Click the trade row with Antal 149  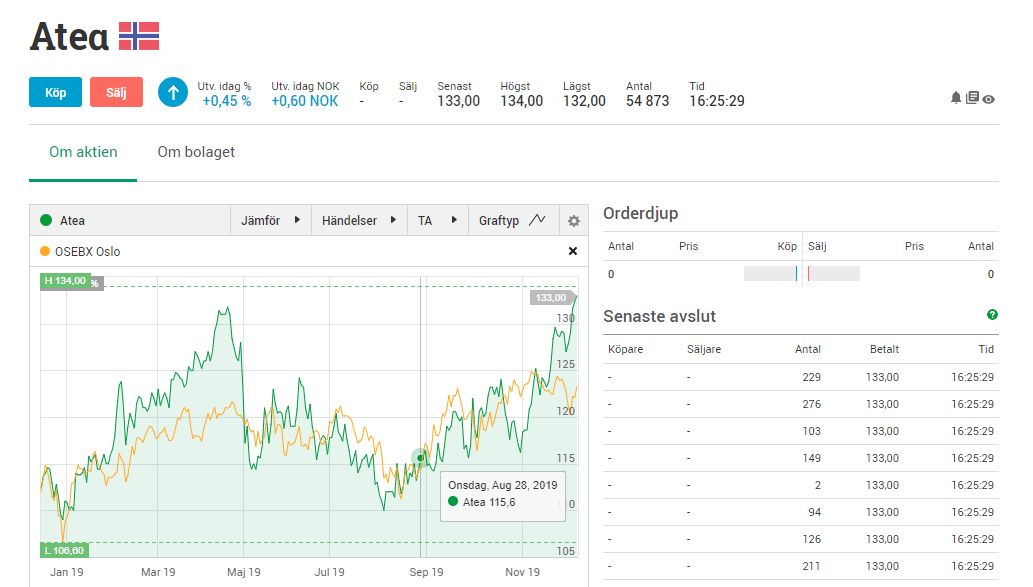(800, 458)
